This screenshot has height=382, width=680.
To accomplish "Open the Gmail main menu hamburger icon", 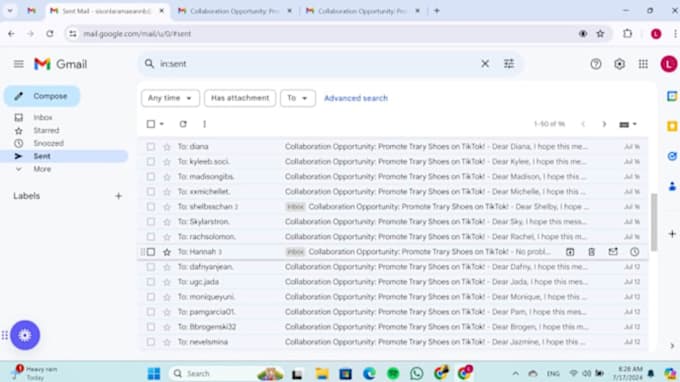I will coord(19,64).
